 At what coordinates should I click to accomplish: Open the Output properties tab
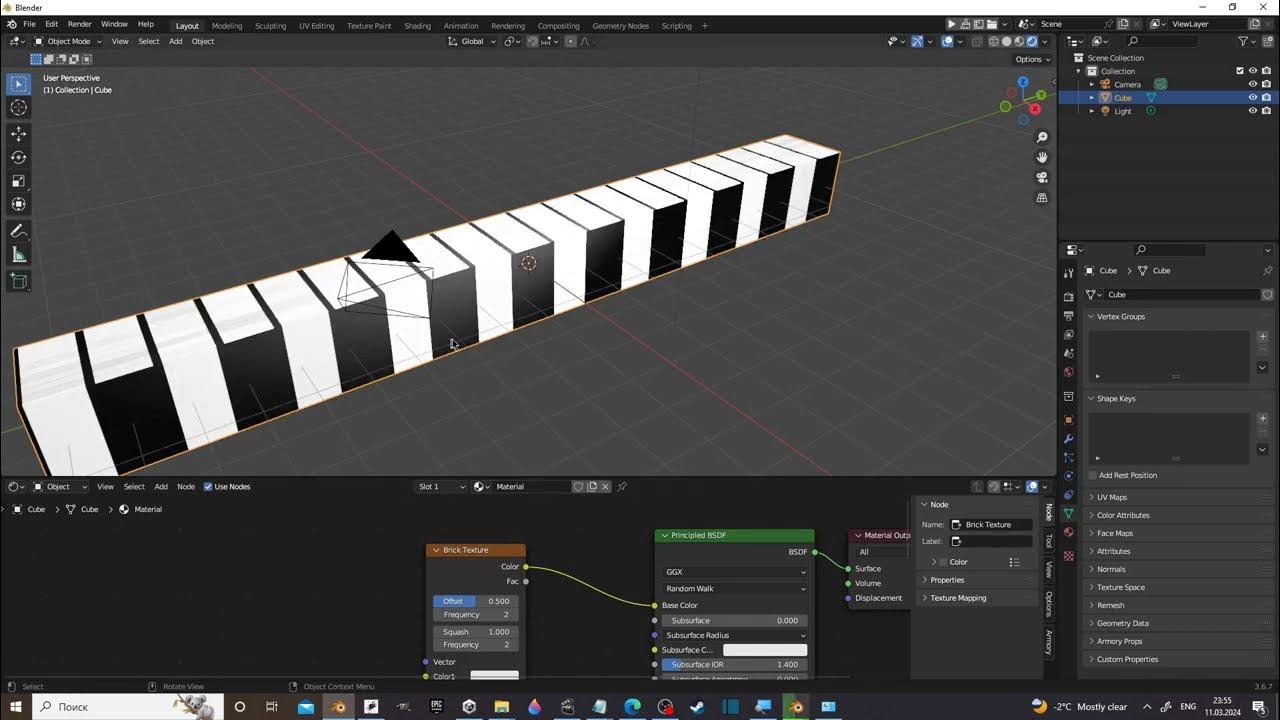coord(1068,316)
